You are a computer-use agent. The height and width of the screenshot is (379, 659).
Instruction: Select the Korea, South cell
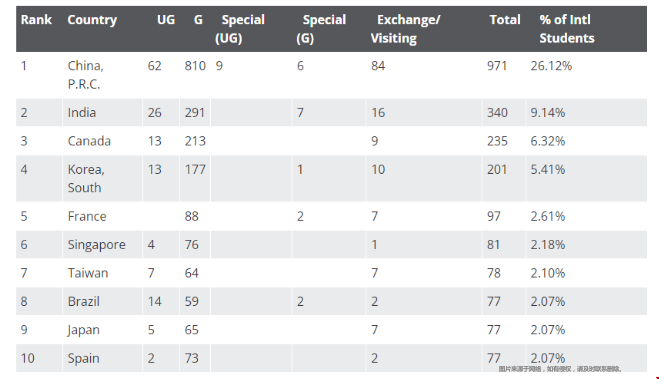coord(86,178)
